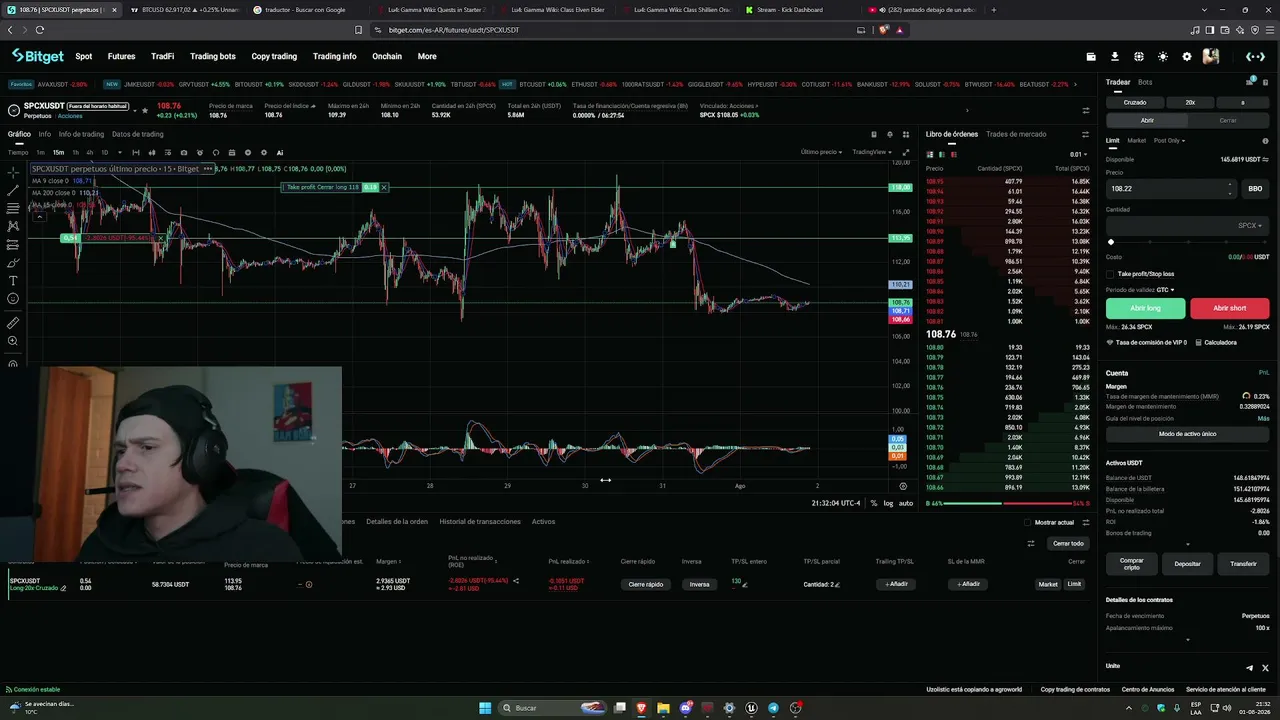Expand more timeframes dropdown arrow
The height and width of the screenshot is (720, 1280).
pyautogui.click(x=118, y=153)
